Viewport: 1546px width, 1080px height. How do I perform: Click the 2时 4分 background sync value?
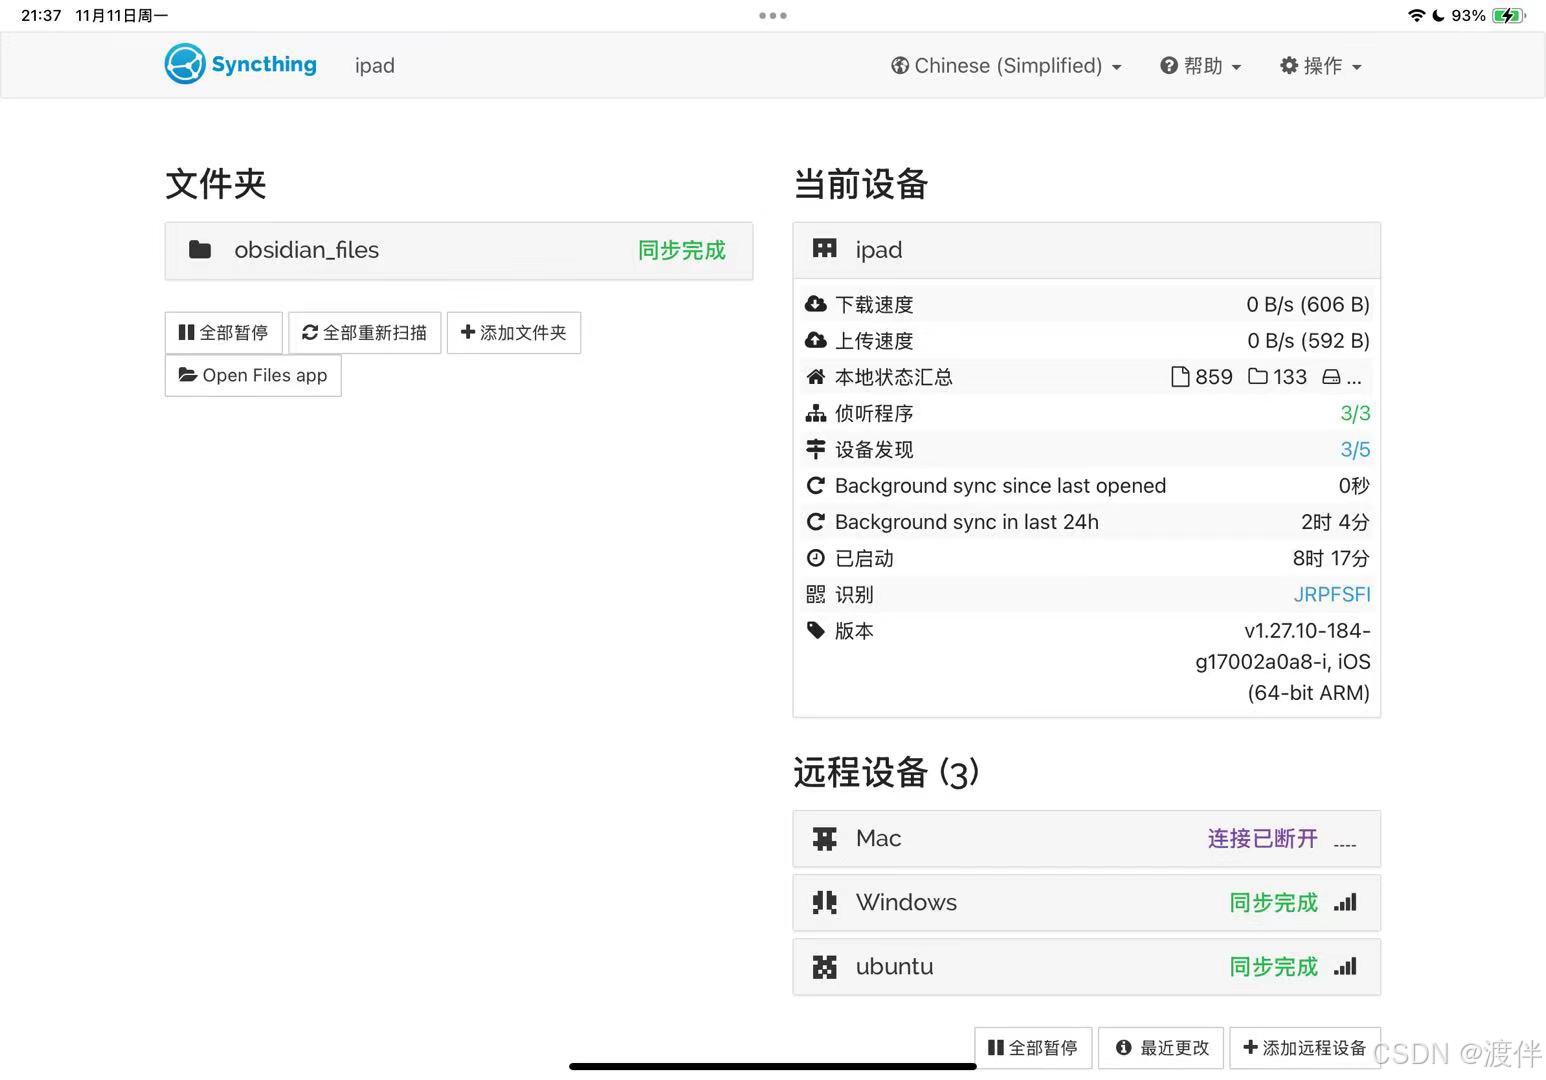pyautogui.click(x=1335, y=521)
